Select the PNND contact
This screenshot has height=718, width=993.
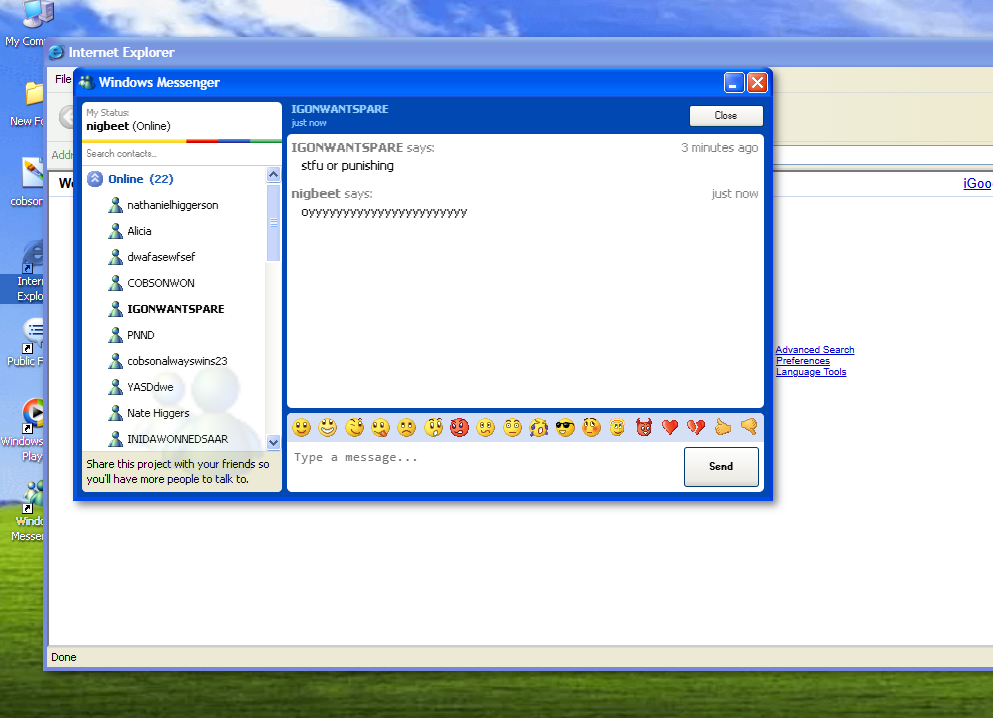(140, 335)
